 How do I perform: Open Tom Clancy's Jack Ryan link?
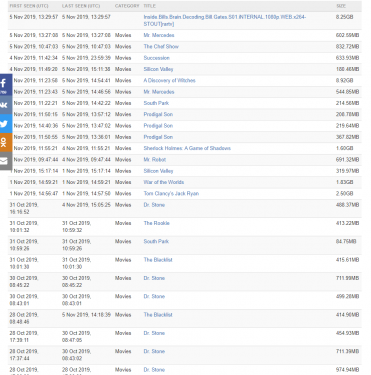click(x=171, y=194)
